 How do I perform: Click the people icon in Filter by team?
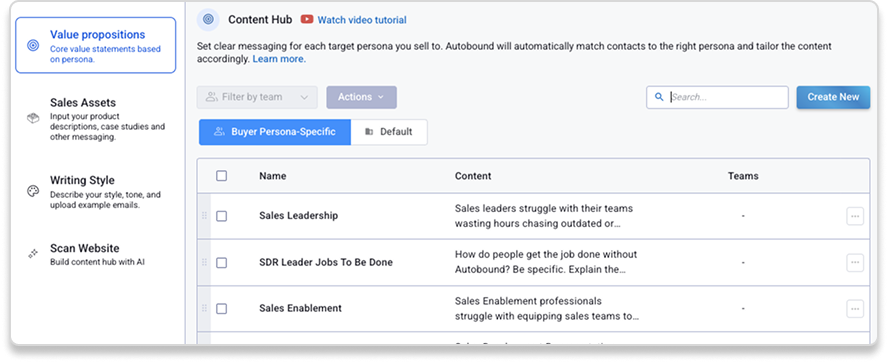212,97
